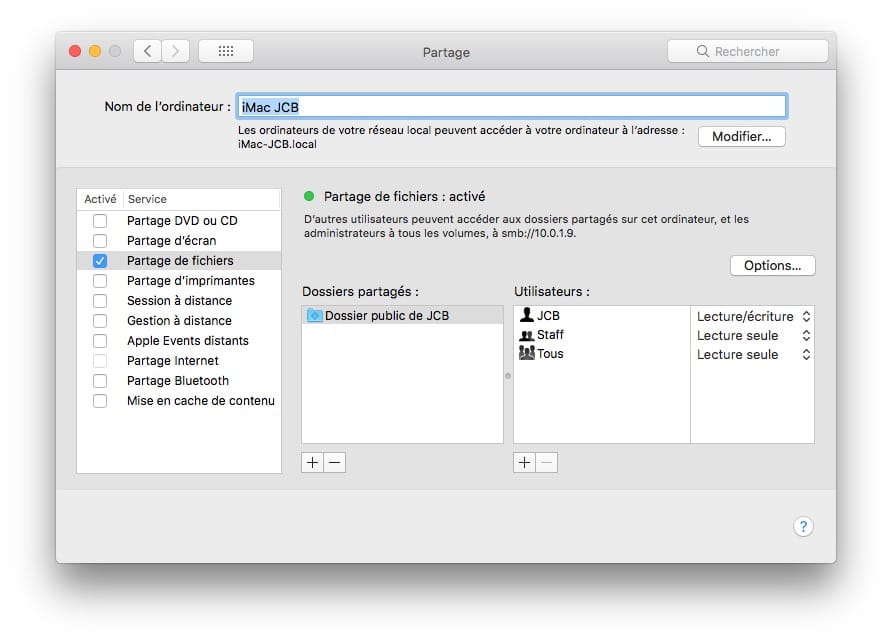Select Dossier public de JCB in shared folders
The image size is (892, 643).
402,315
